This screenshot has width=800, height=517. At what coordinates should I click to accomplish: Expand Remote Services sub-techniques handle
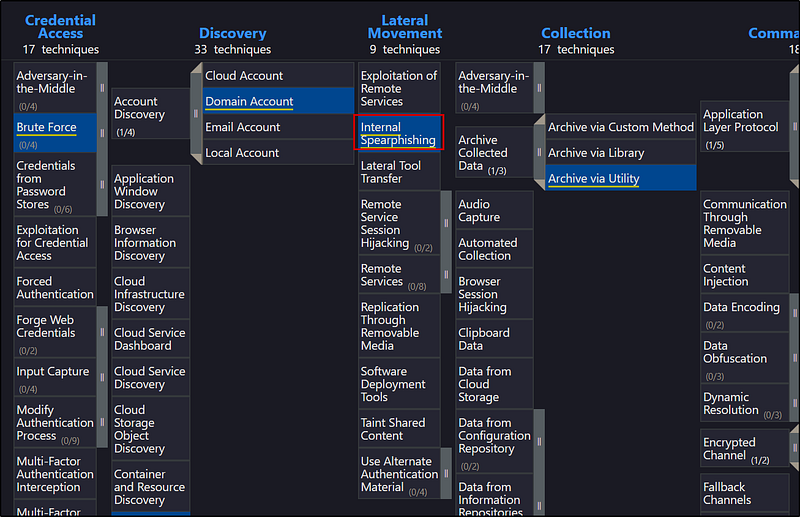coord(446,275)
